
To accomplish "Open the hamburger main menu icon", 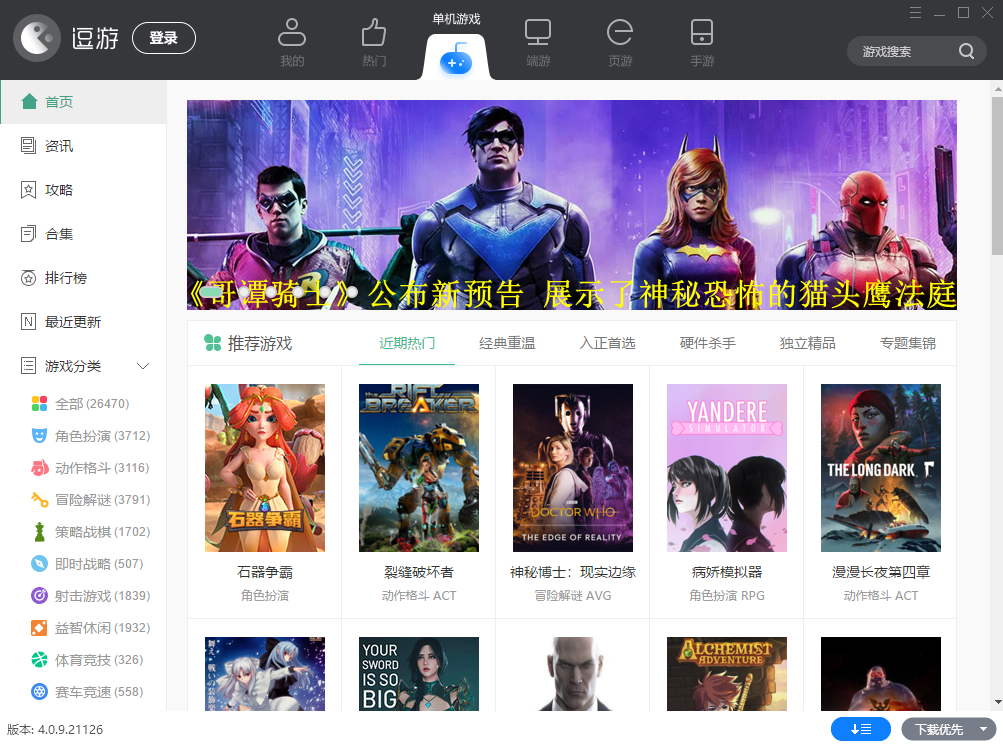I will point(915,13).
